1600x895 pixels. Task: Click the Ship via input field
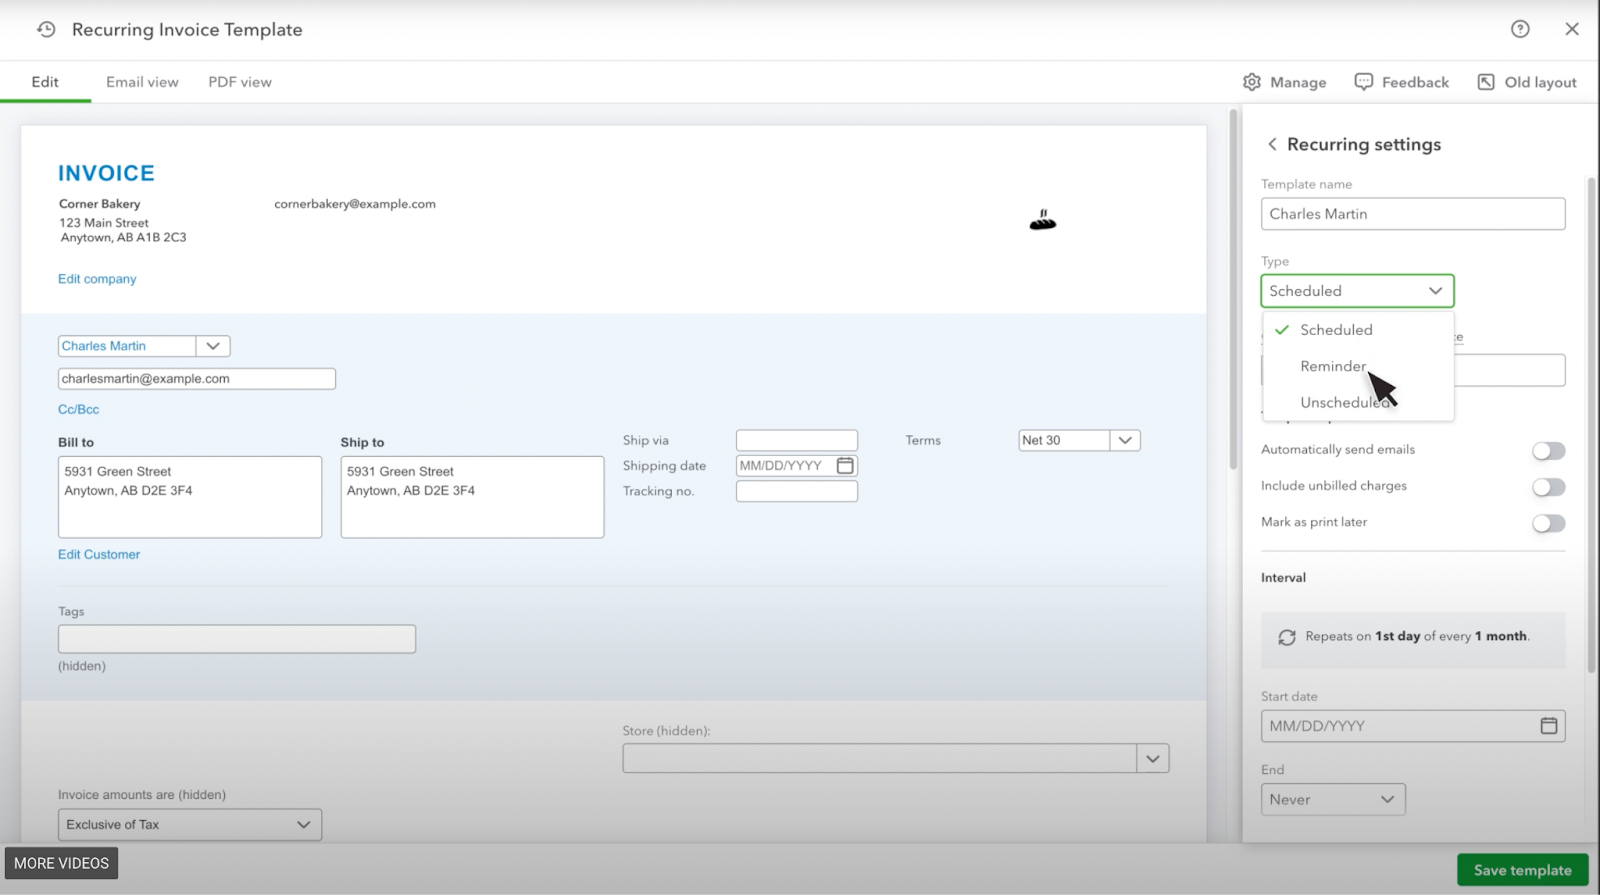[797, 440]
